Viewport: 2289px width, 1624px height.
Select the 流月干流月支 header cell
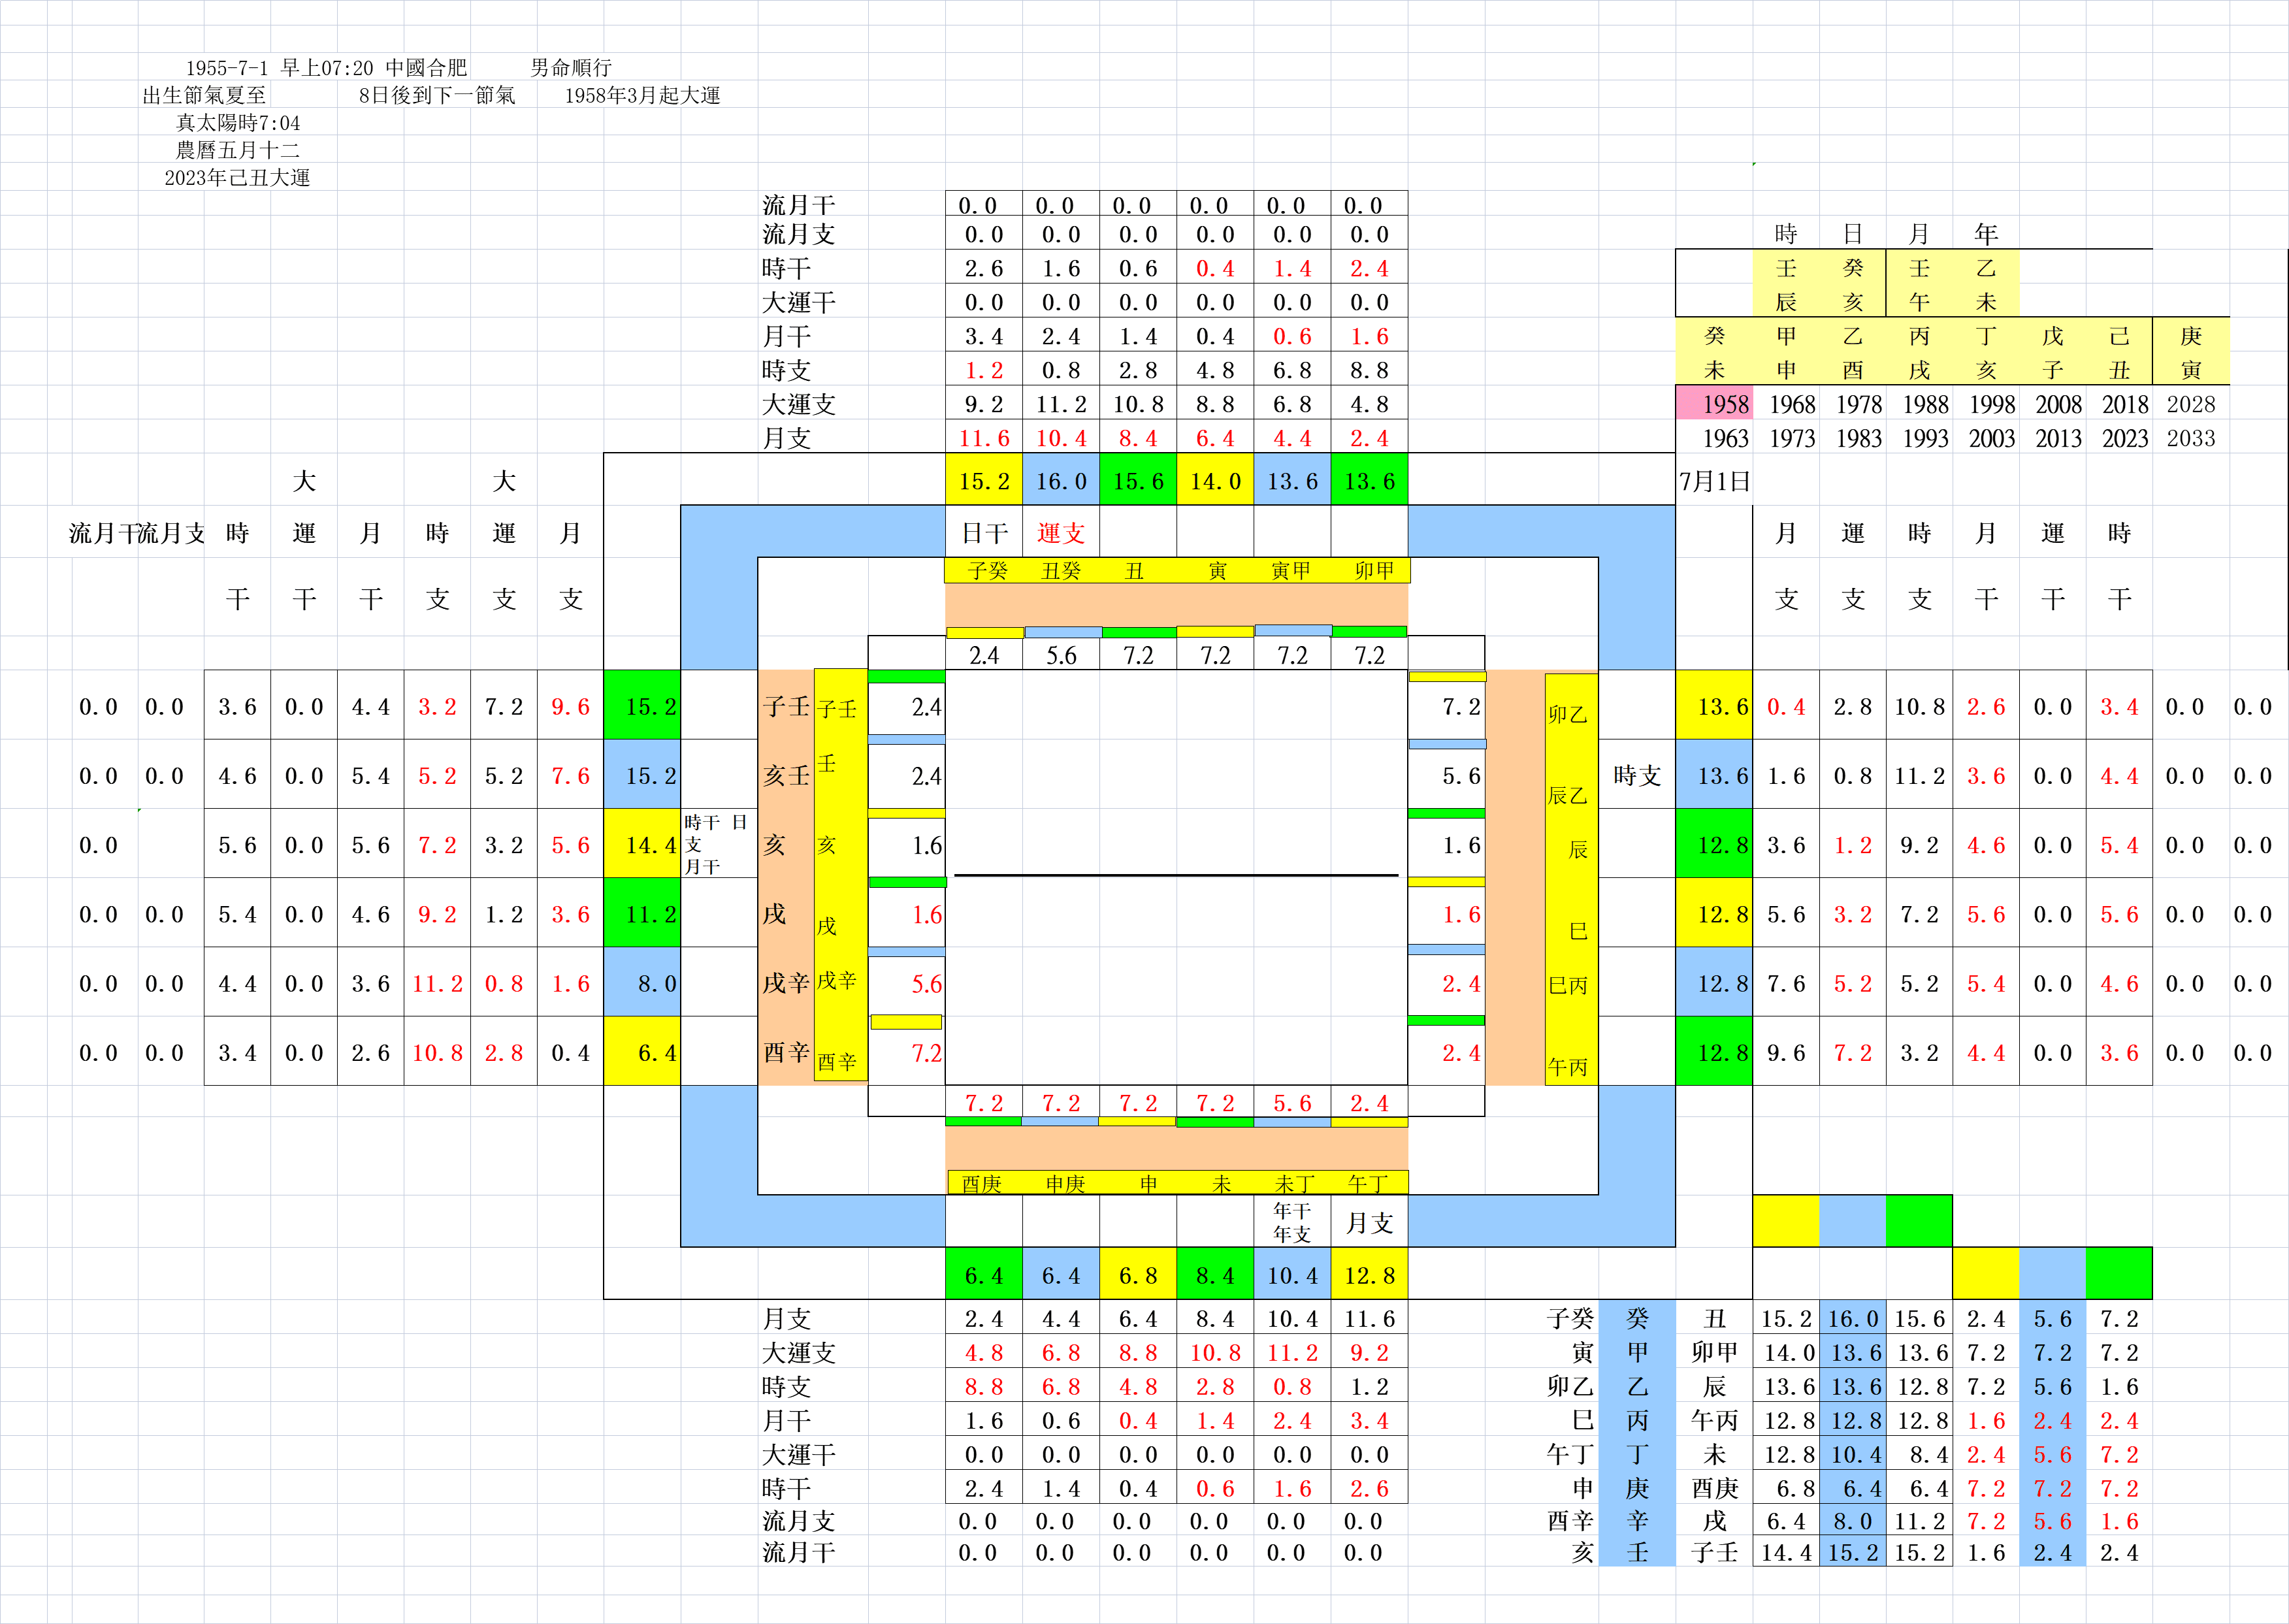click(136, 533)
